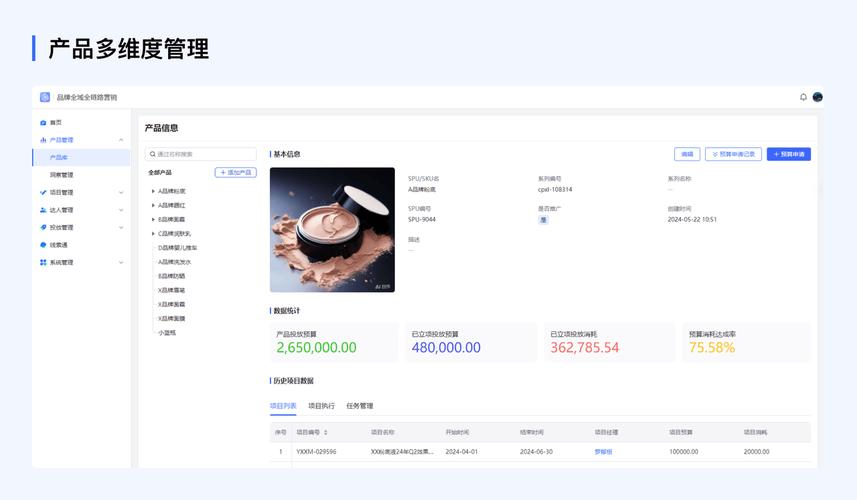Click the 是 promotion tag
Image resolution: width=857 pixels, height=500 pixels.
coord(543,220)
